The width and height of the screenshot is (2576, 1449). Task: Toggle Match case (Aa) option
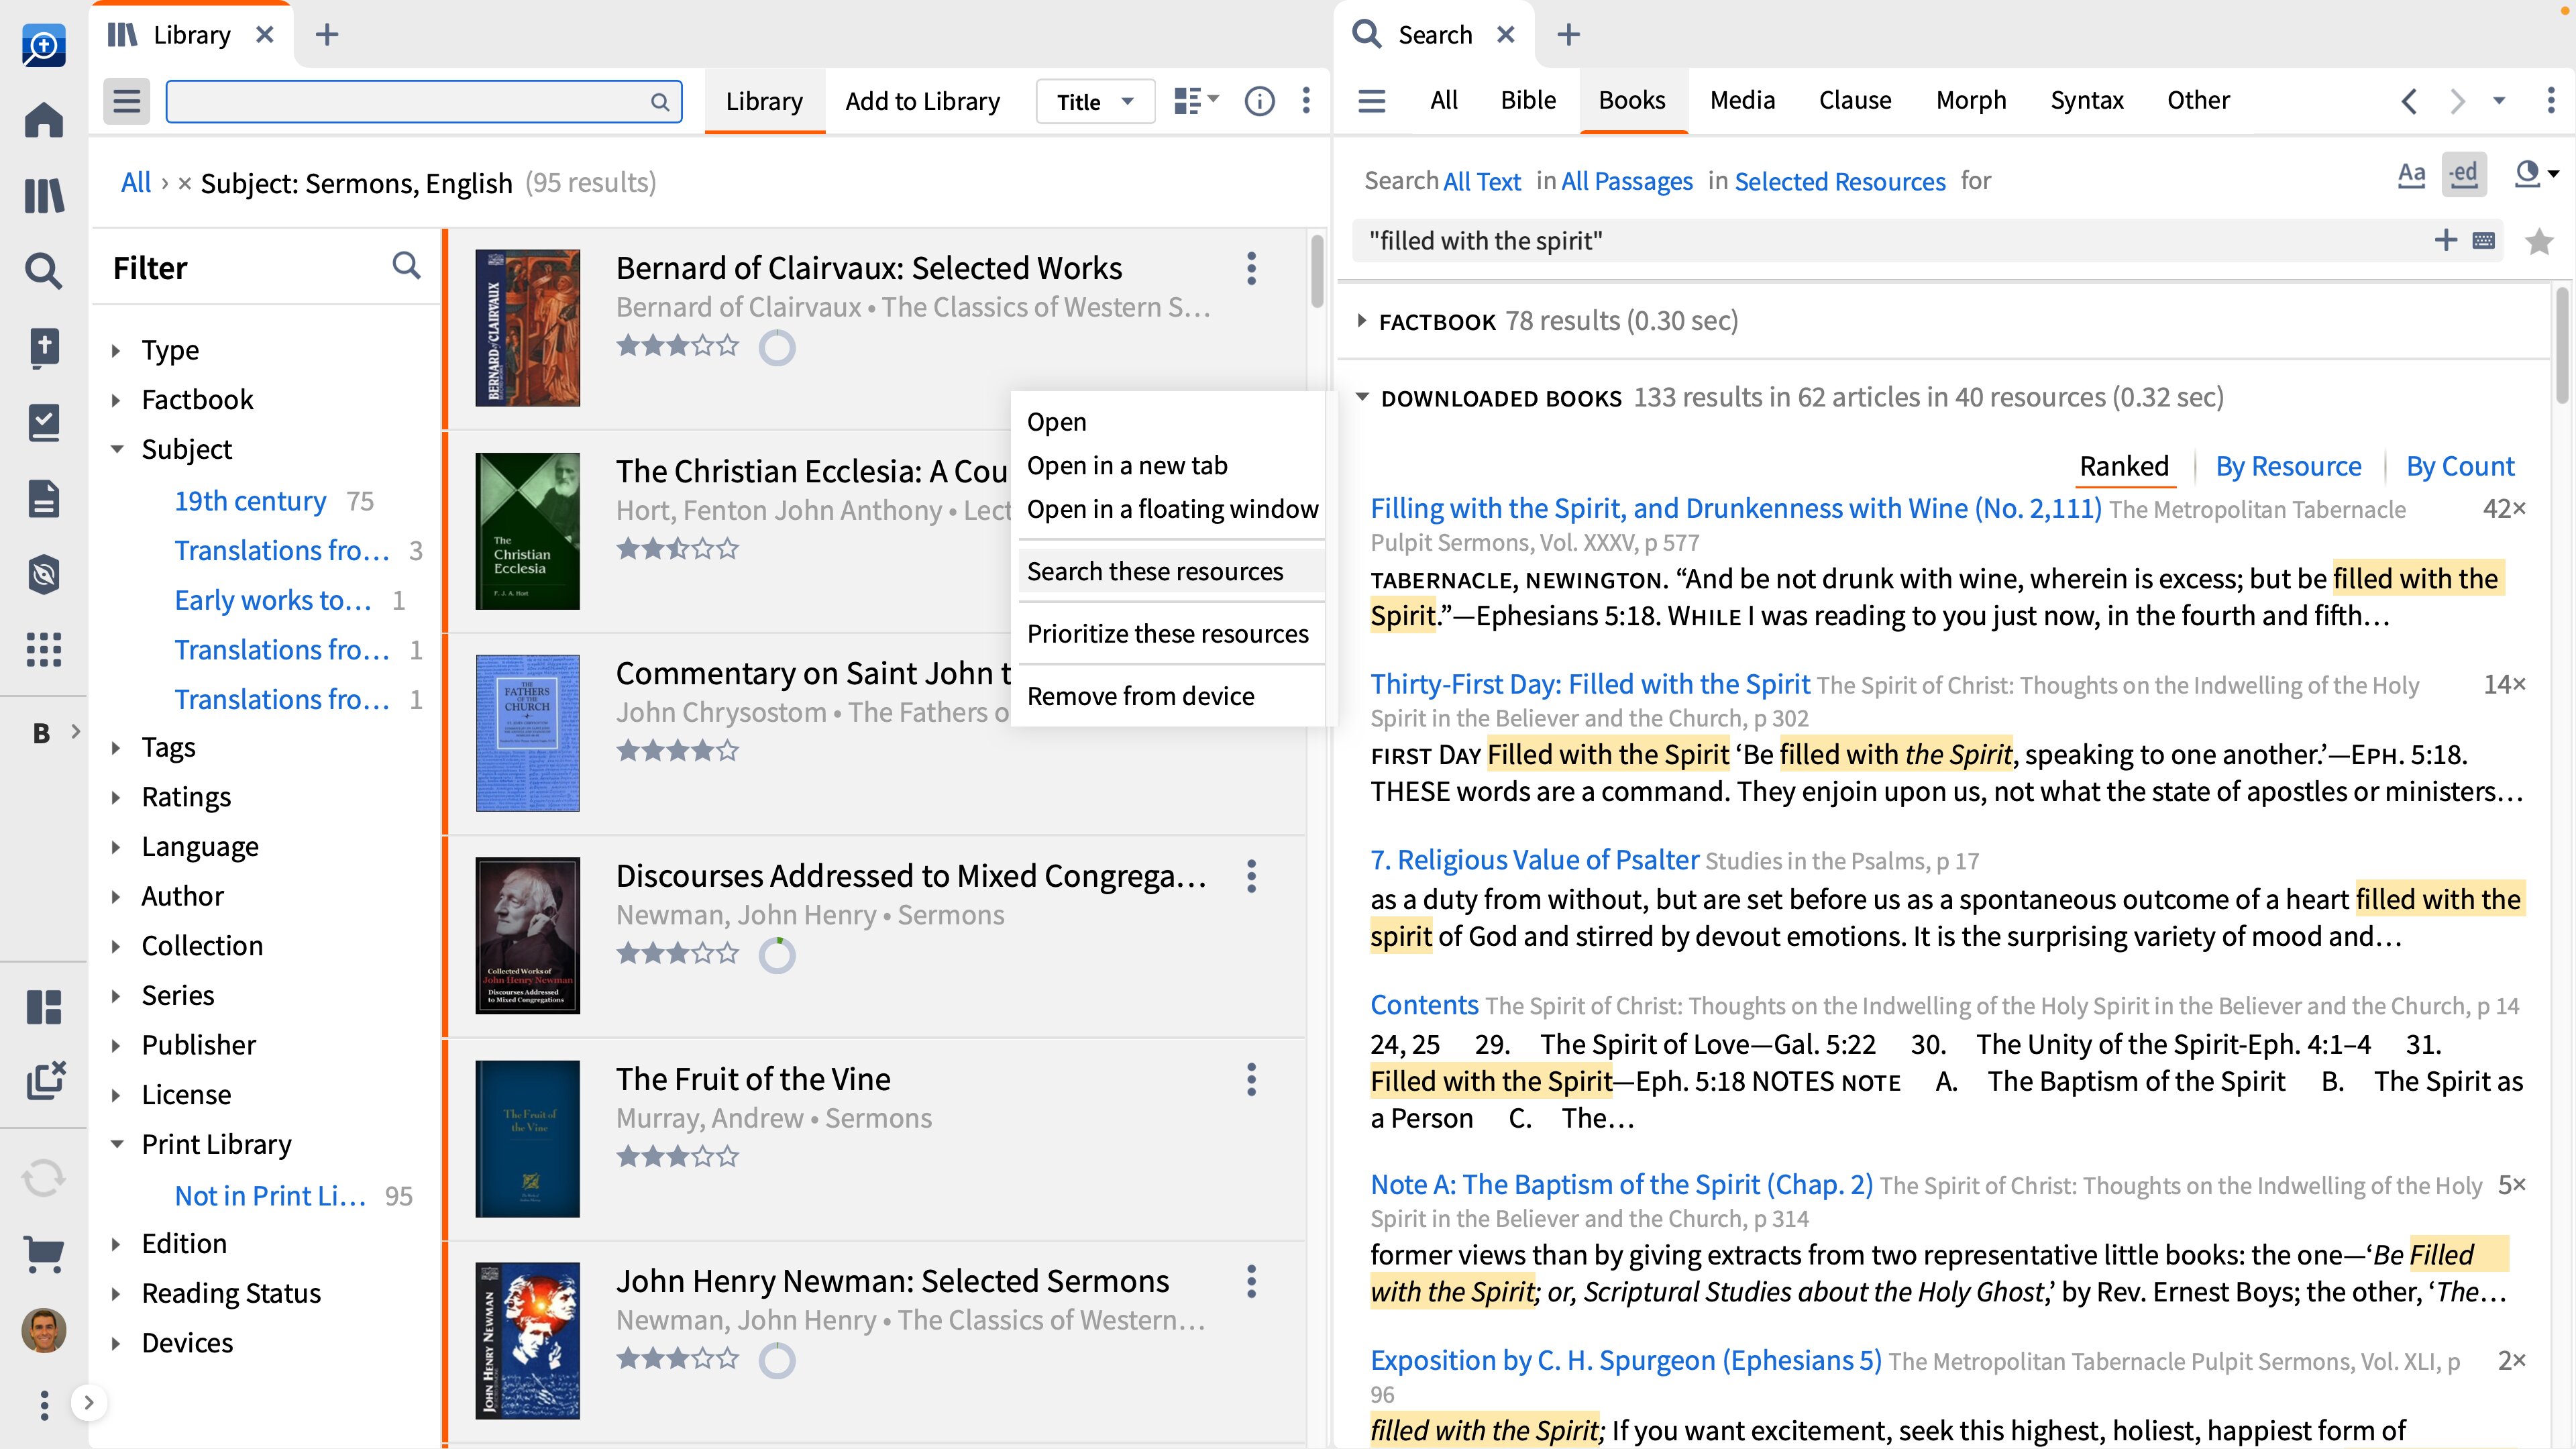[2411, 174]
